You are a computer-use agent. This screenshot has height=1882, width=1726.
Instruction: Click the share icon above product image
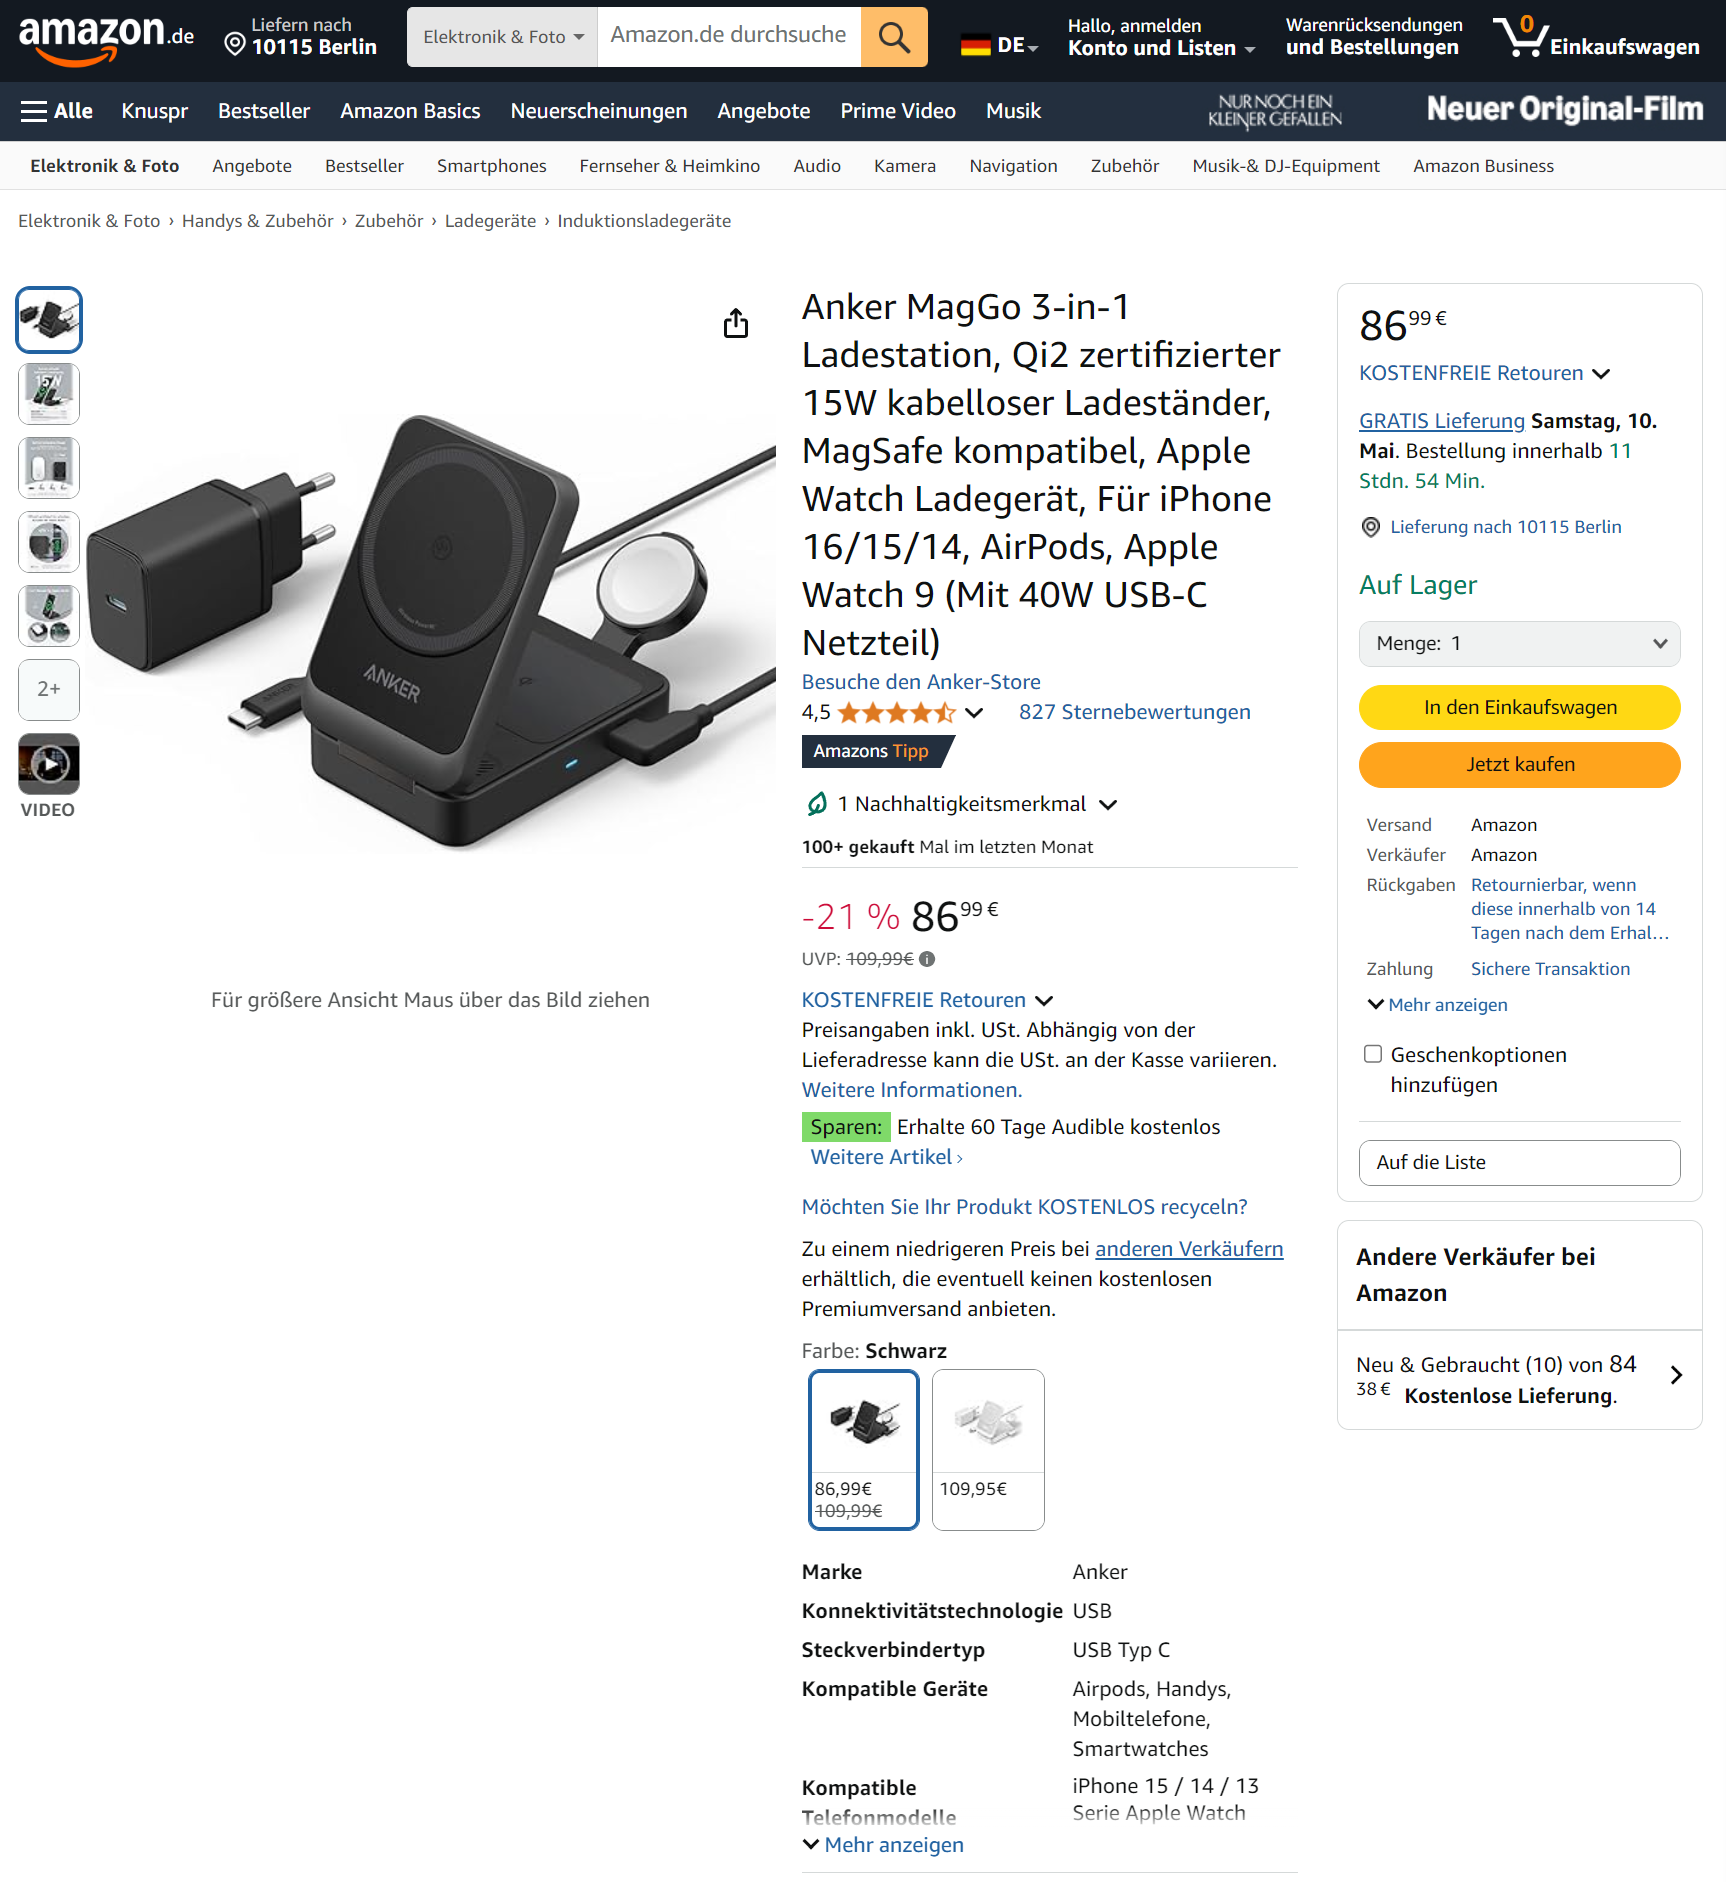[736, 323]
